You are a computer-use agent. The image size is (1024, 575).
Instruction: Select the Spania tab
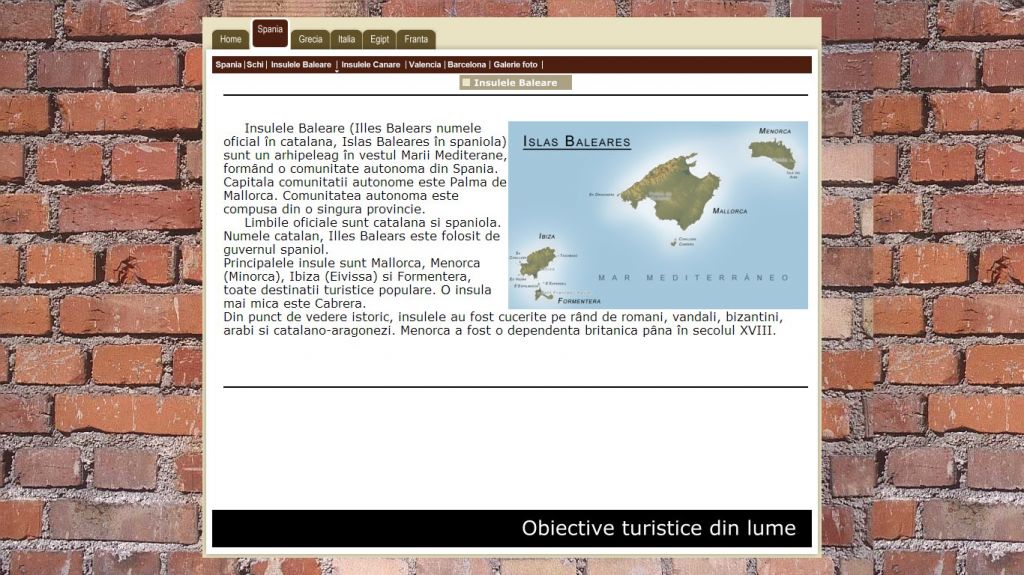(270, 31)
